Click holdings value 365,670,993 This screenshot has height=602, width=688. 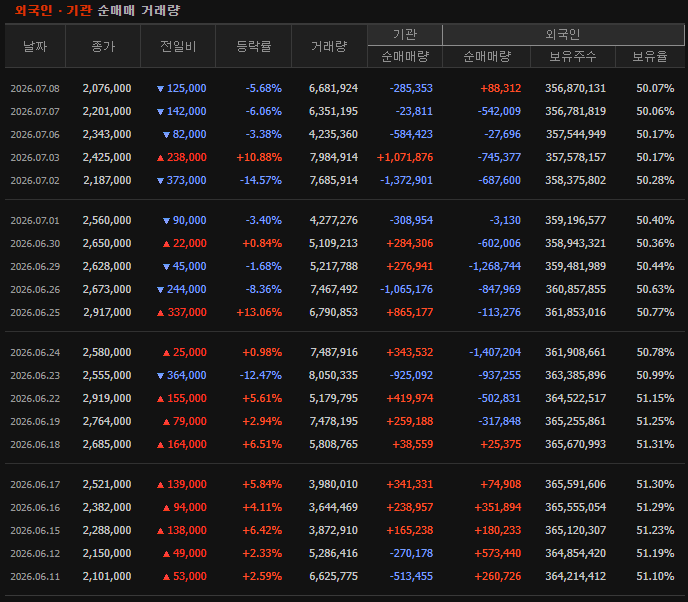coord(575,444)
